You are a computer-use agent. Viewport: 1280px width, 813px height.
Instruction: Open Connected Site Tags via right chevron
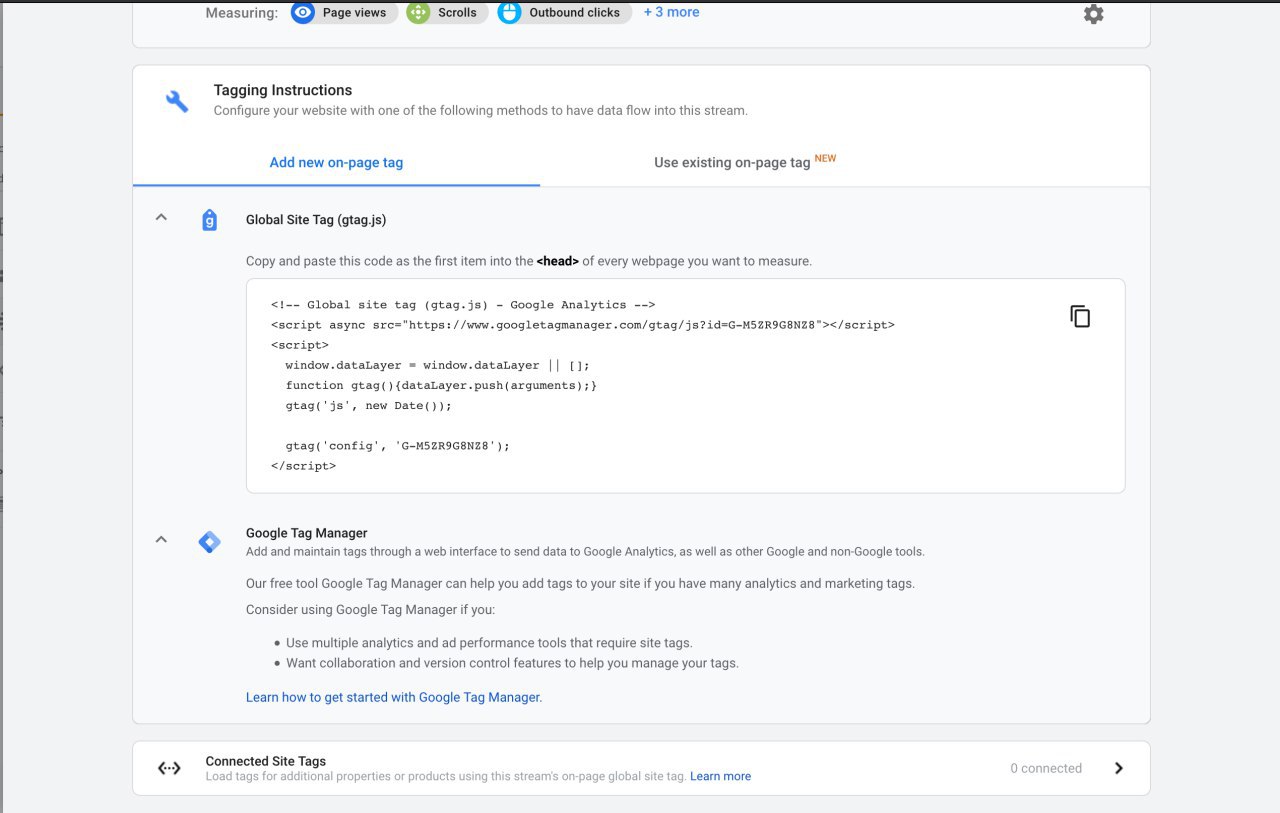[1119, 768]
